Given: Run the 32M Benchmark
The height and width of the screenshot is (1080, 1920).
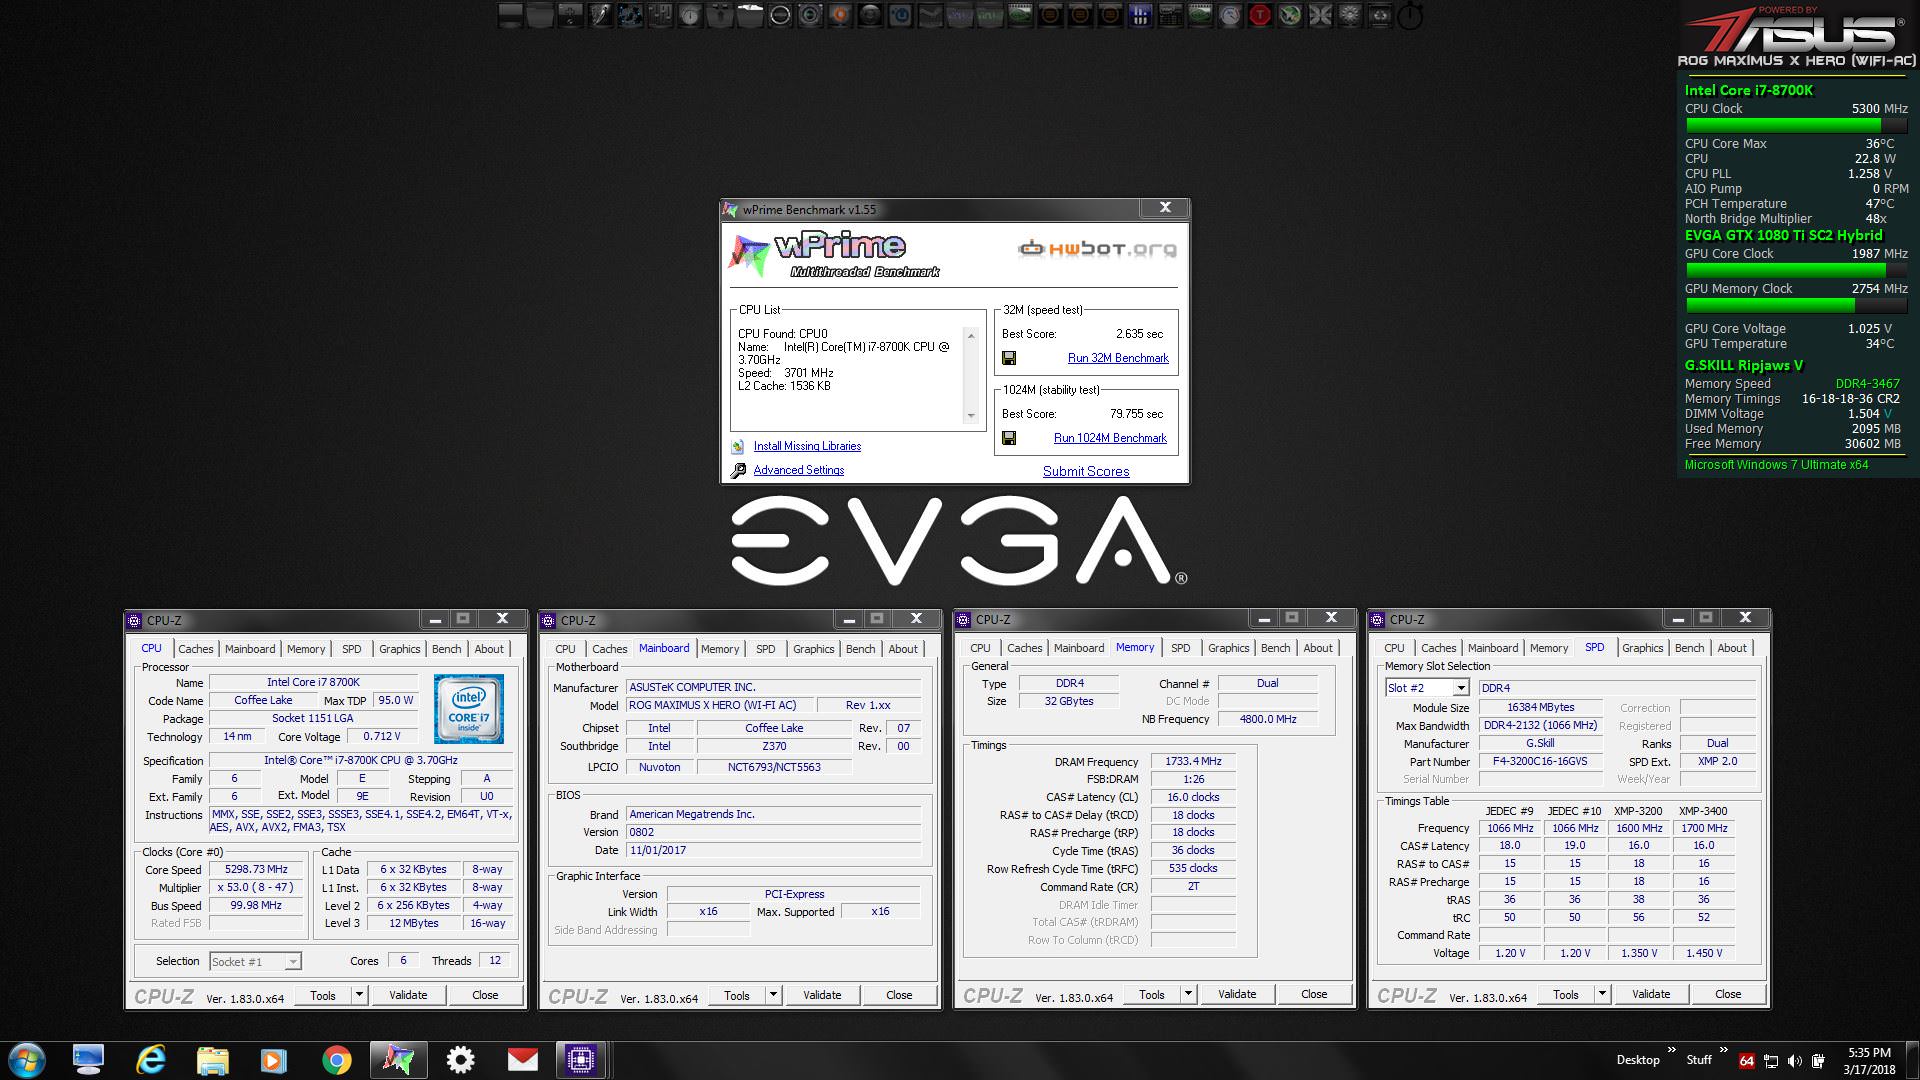Looking at the screenshot, I should (1118, 358).
